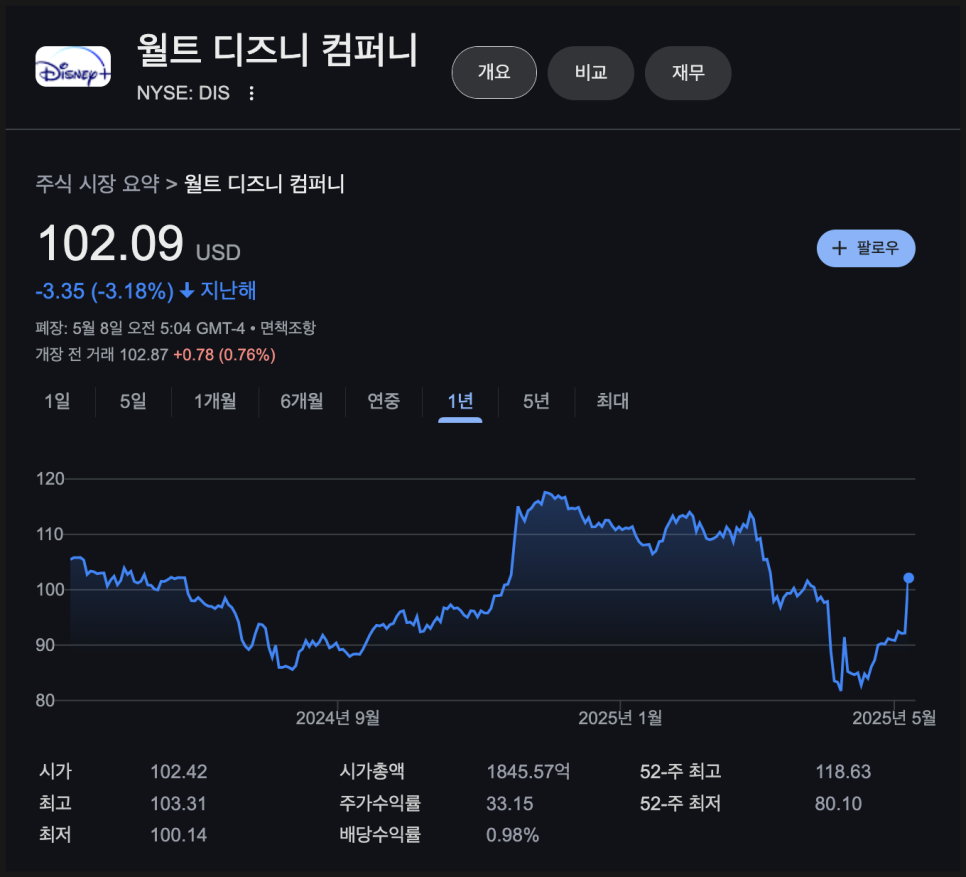Image resolution: width=966 pixels, height=877 pixels.
Task: Click the 52-주 최저 value 80.10
Action: 838,803
